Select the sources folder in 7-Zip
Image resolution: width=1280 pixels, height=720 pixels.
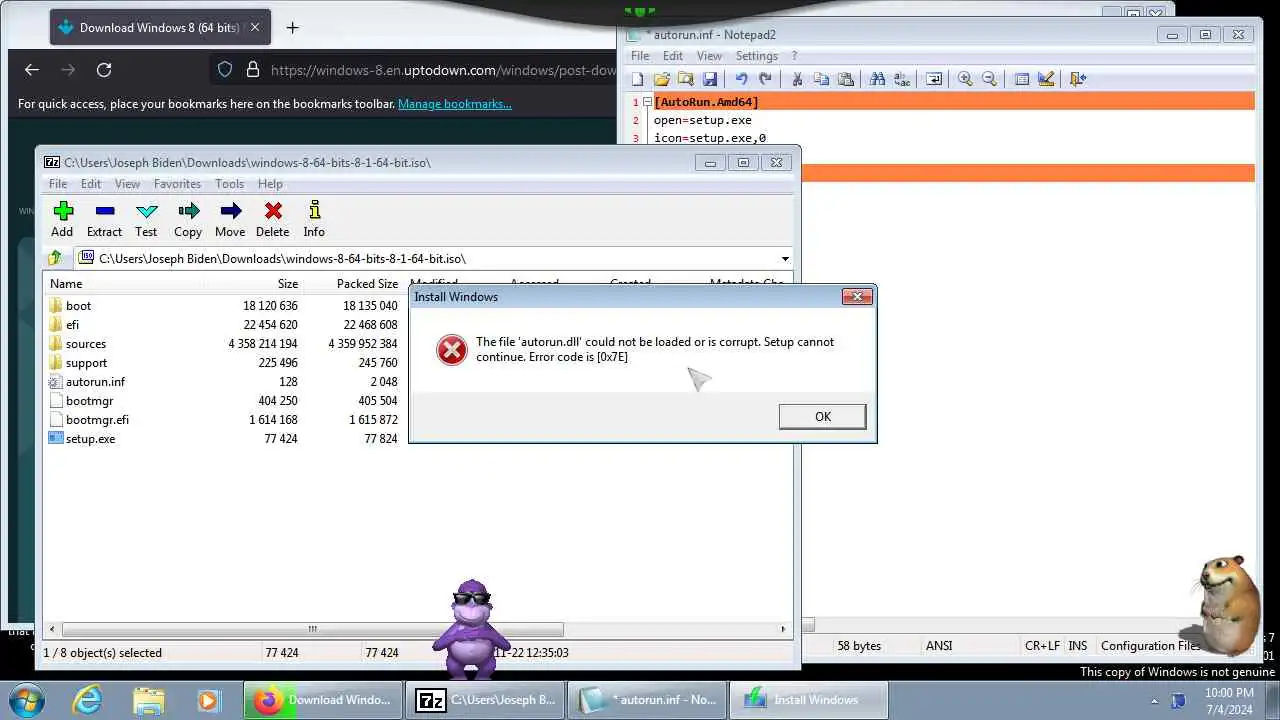86,344
